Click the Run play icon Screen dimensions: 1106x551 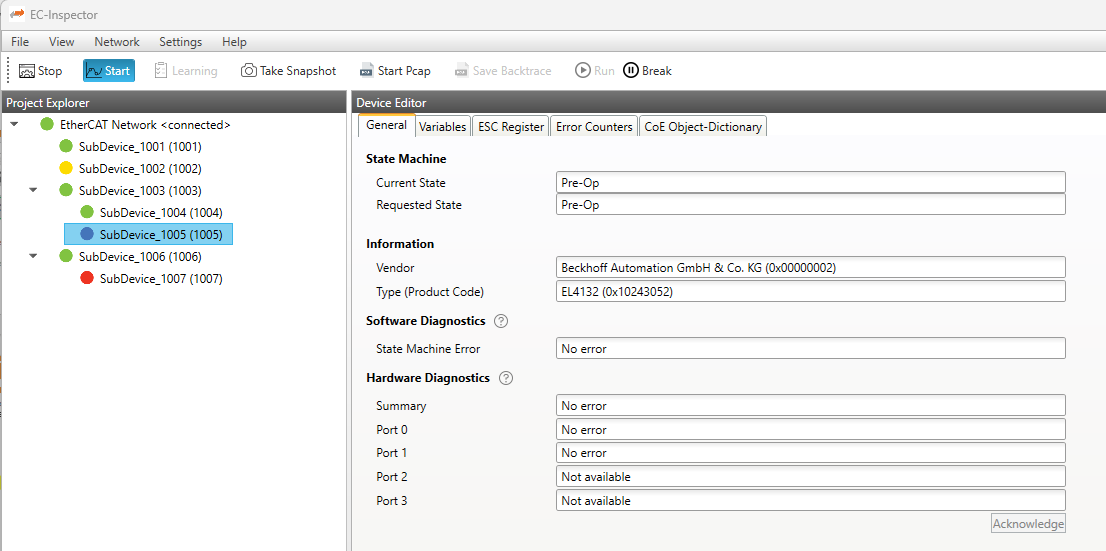[x=583, y=71]
